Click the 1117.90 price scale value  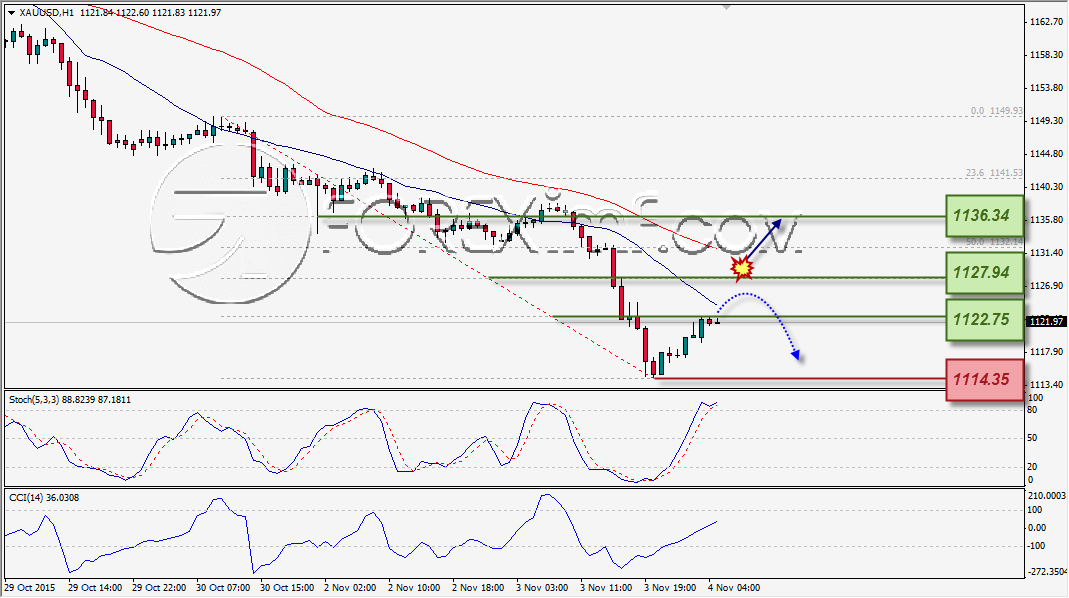[x=1047, y=352]
